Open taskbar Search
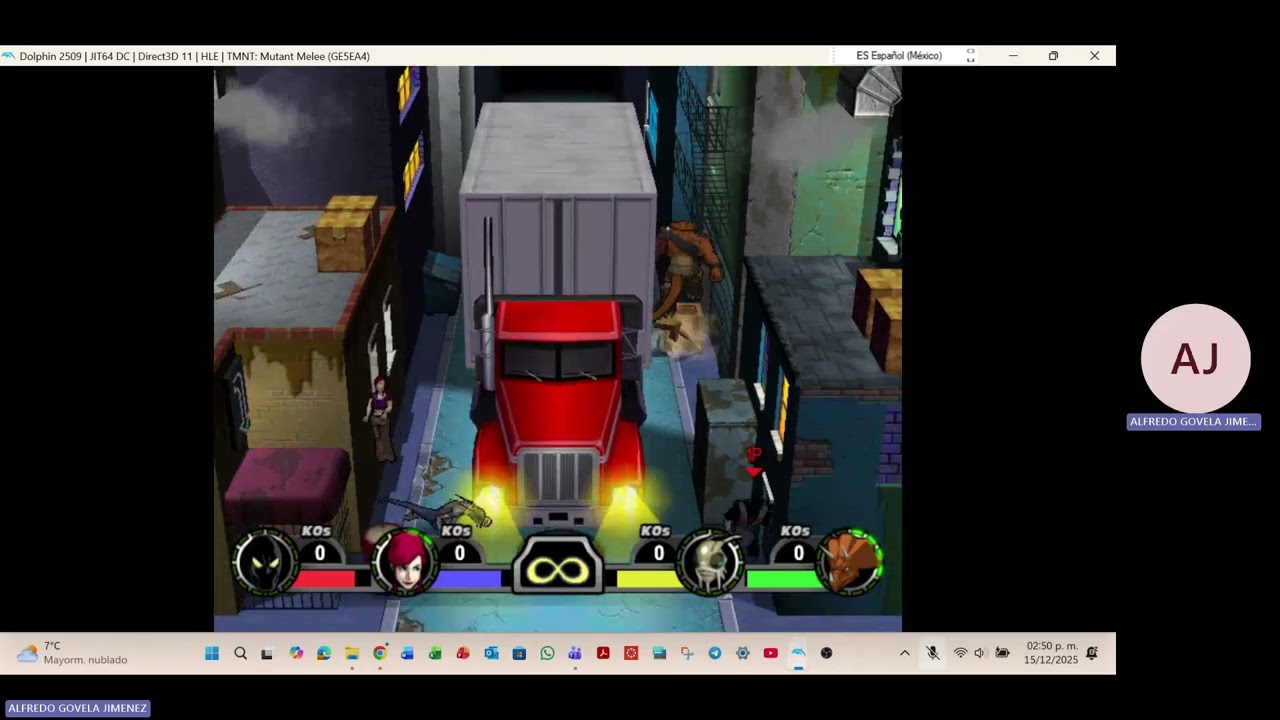Image resolution: width=1280 pixels, height=720 pixels. pos(240,653)
